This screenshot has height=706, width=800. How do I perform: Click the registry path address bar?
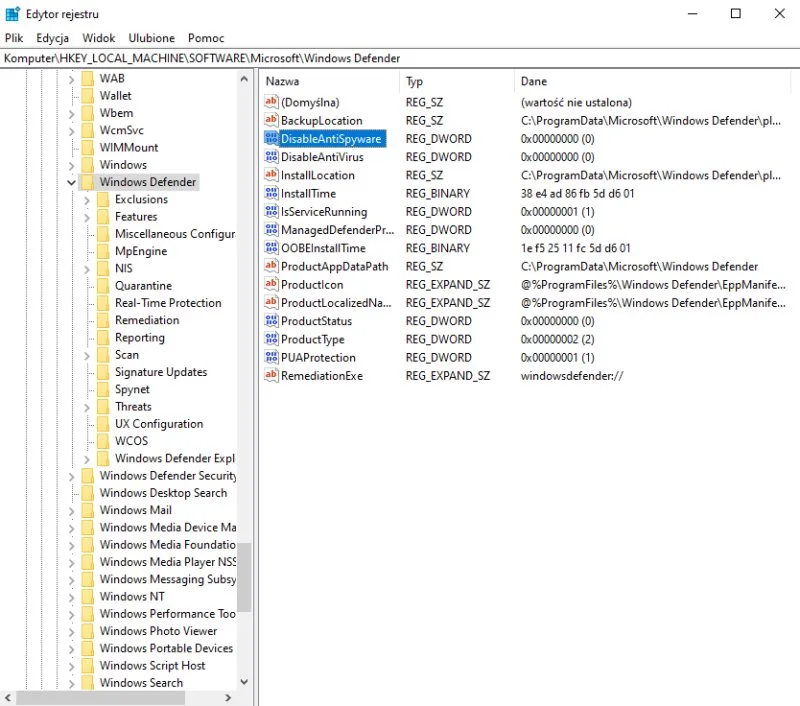[400, 59]
